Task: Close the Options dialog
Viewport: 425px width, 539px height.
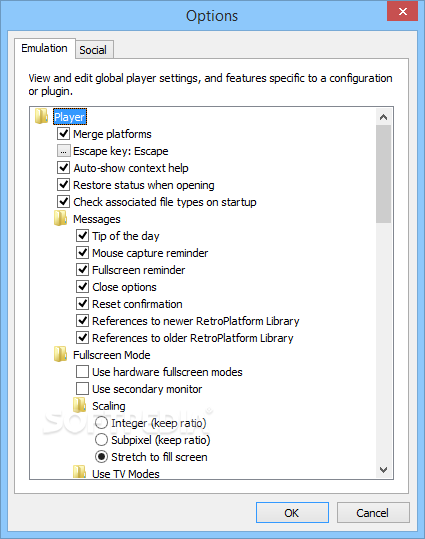Action: click(402, 11)
